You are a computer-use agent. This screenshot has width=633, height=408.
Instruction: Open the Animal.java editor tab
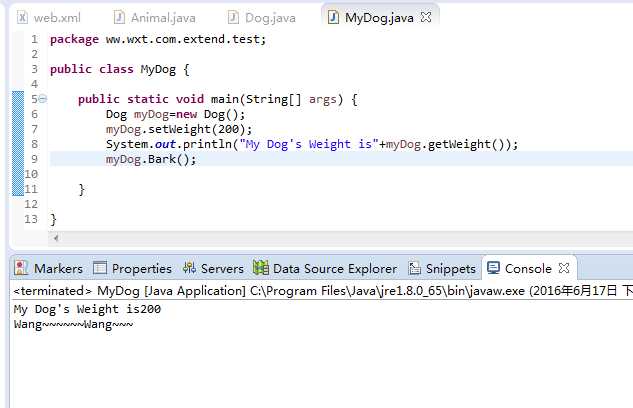pos(155,18)
